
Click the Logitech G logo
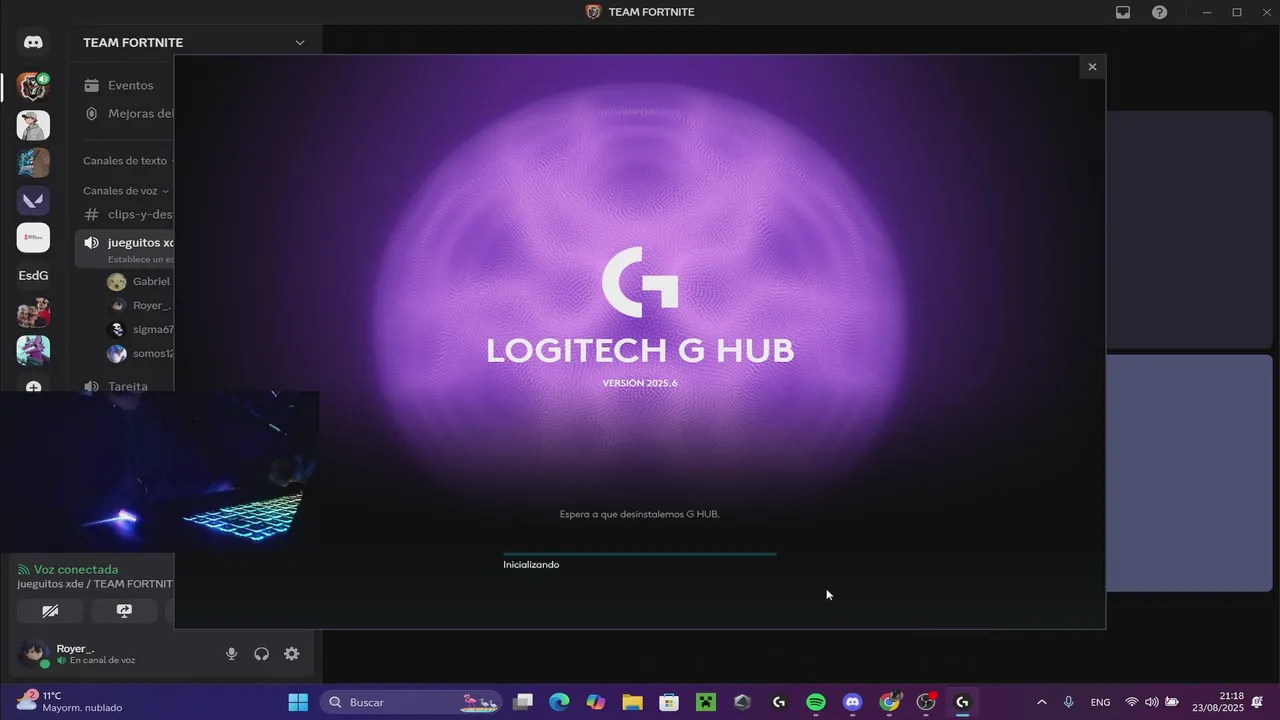[x=640, y=284]
